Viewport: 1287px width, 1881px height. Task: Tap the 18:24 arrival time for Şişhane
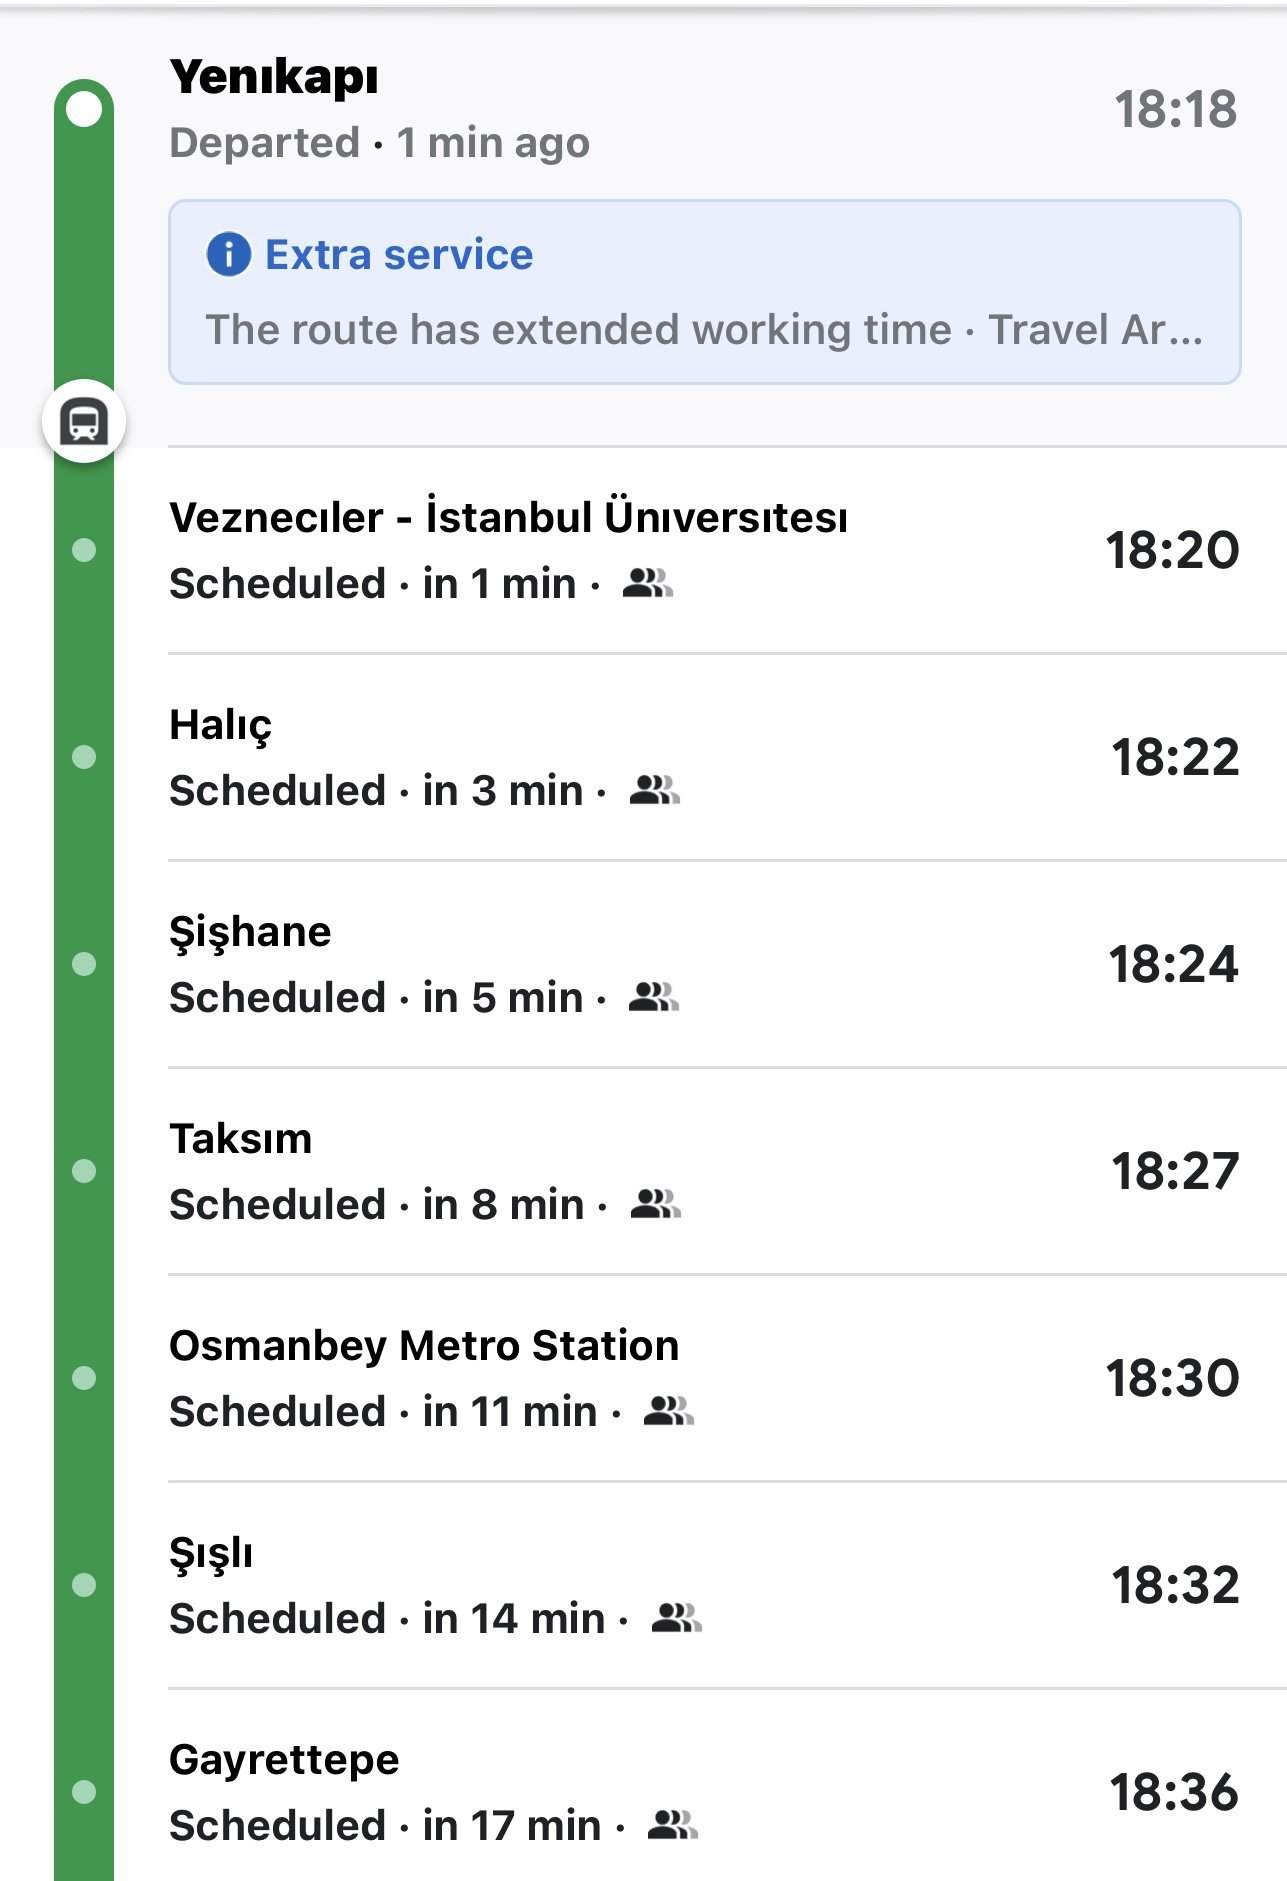(x=1173, y=964)
